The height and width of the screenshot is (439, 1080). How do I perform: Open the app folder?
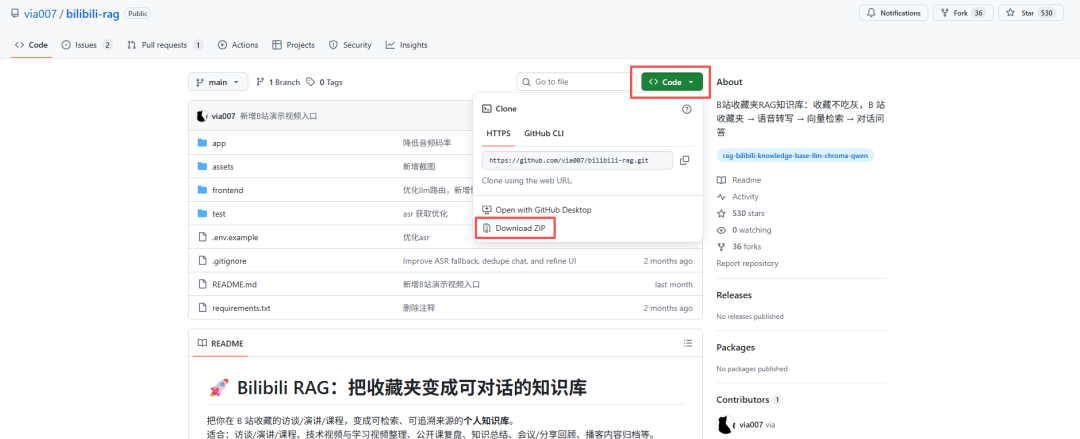pos(219,143)
